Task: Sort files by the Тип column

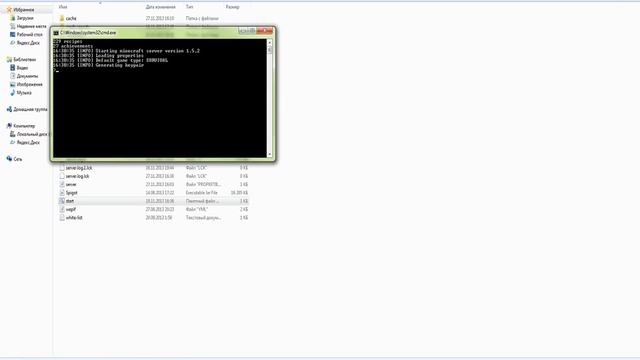Action: coord(189,7)
